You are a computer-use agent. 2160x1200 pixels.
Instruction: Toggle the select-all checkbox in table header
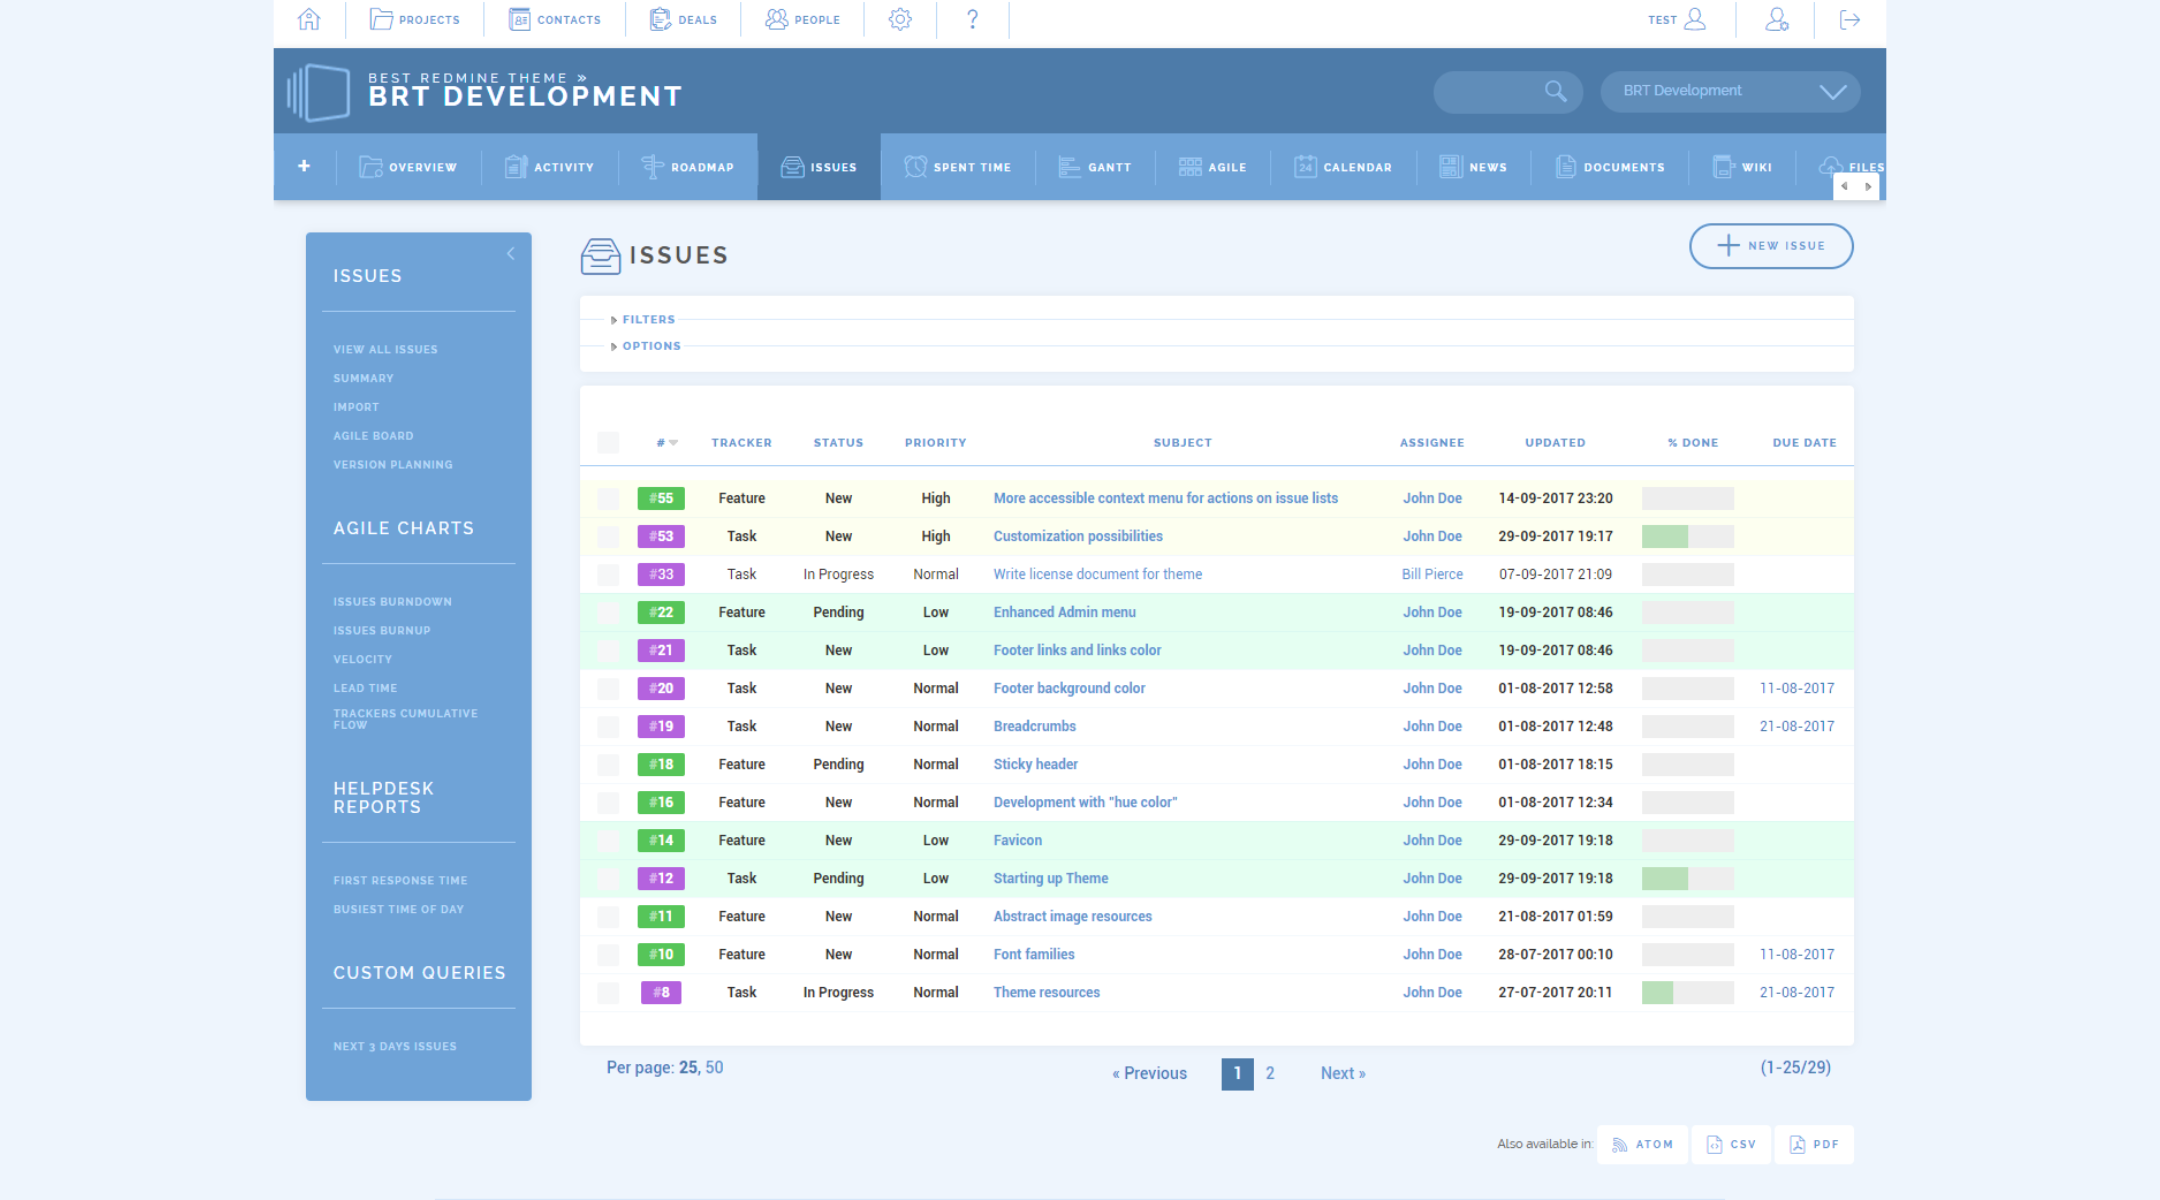[x=608, y=442]
